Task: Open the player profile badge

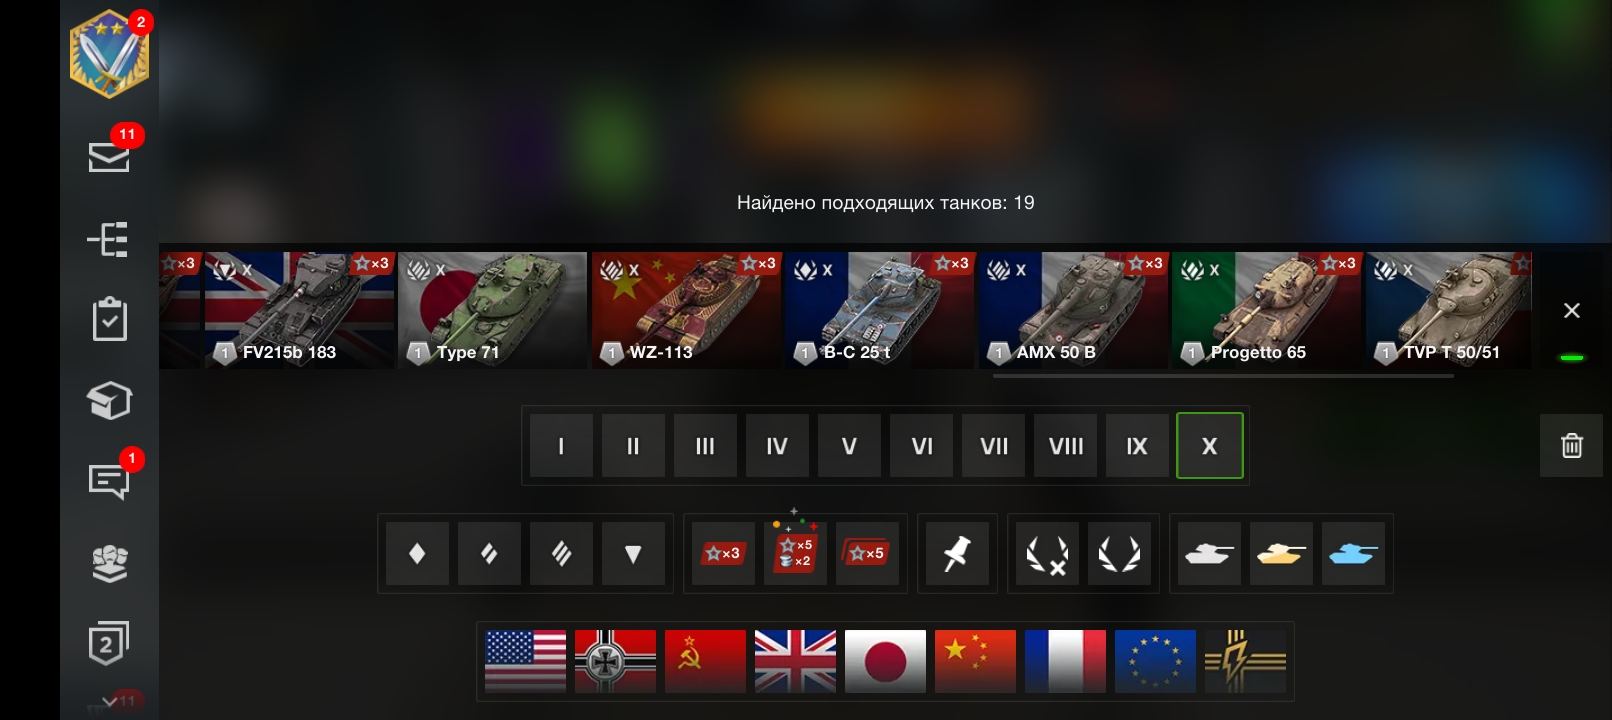Action: coord(109,54)
